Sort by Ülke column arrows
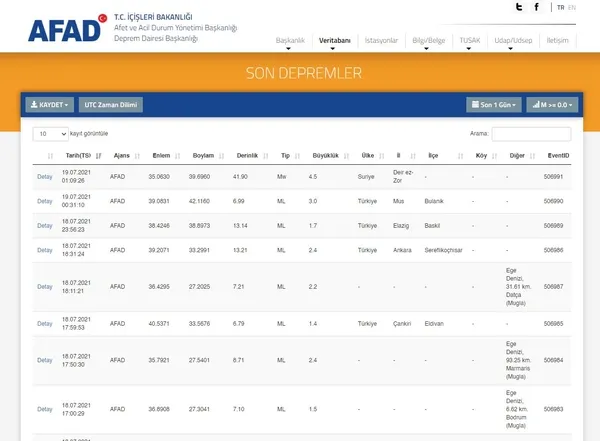 point(382,156)
